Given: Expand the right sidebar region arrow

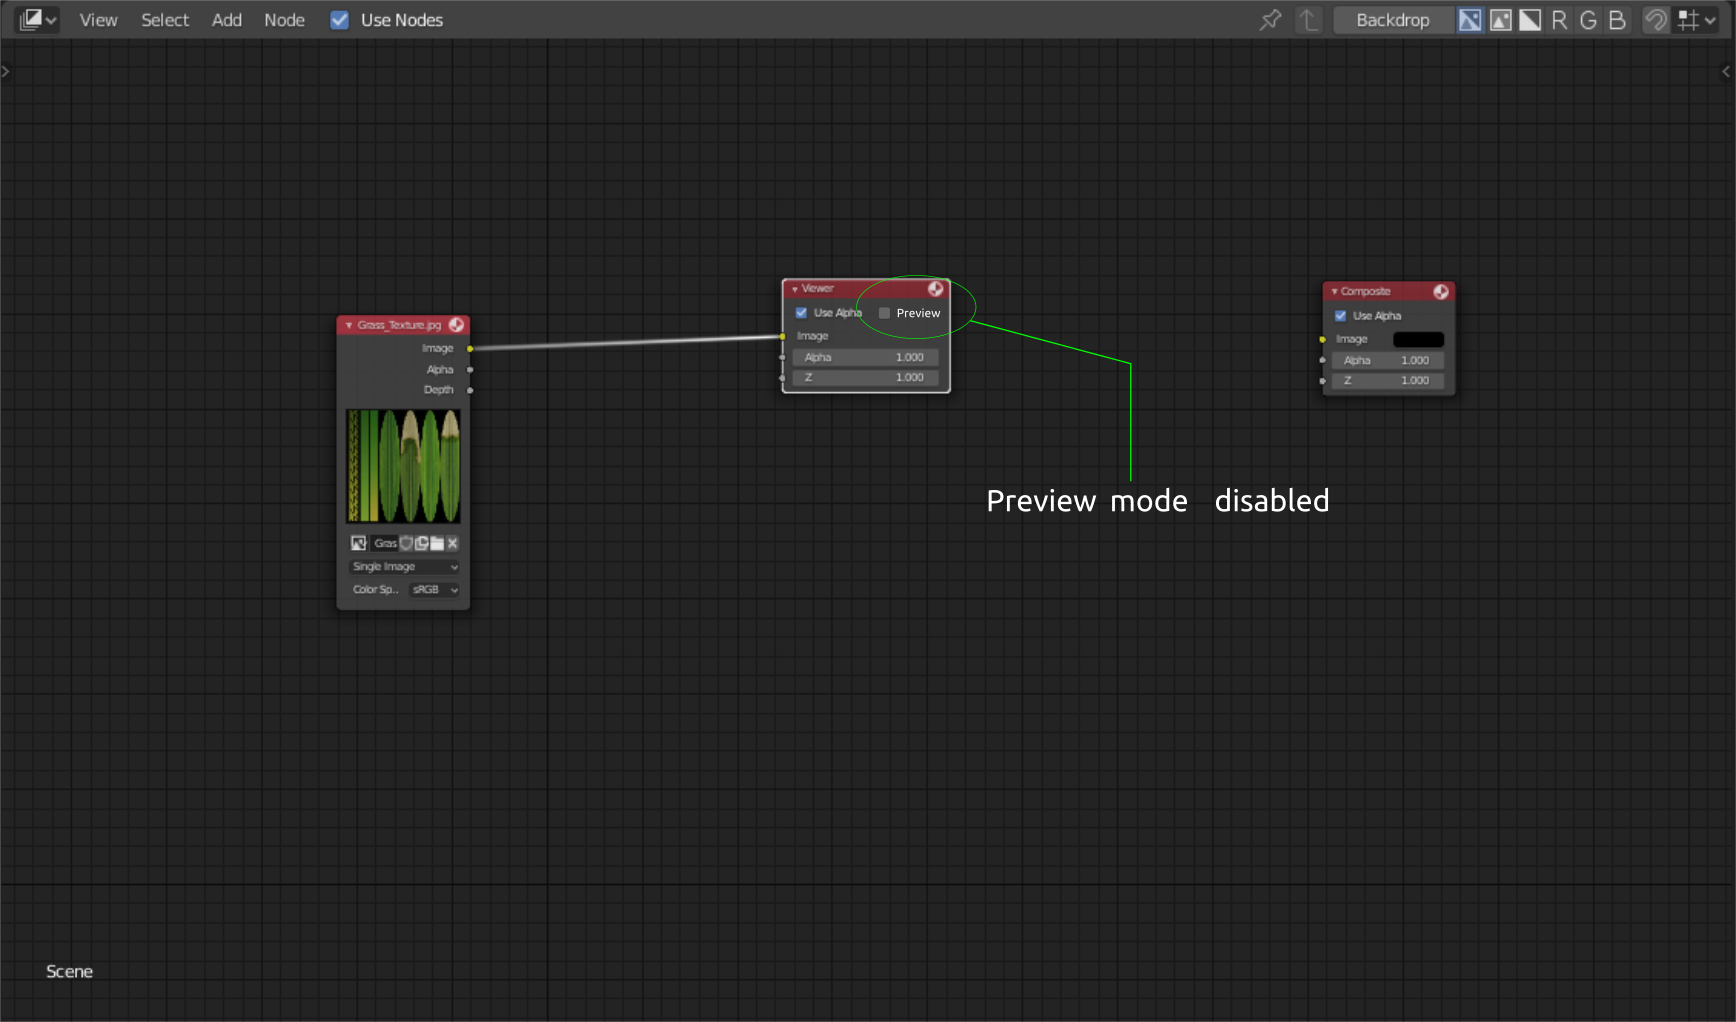Looking at the screenshot, I should tap(1726, 71).
